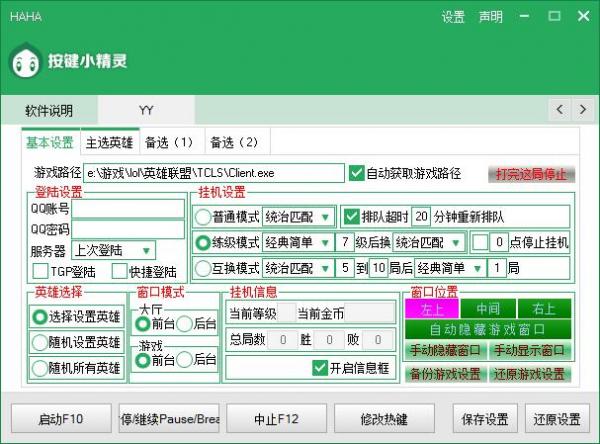Click the 保存设置 button
This screenshot has width=600, height=444.
[485, 418]
